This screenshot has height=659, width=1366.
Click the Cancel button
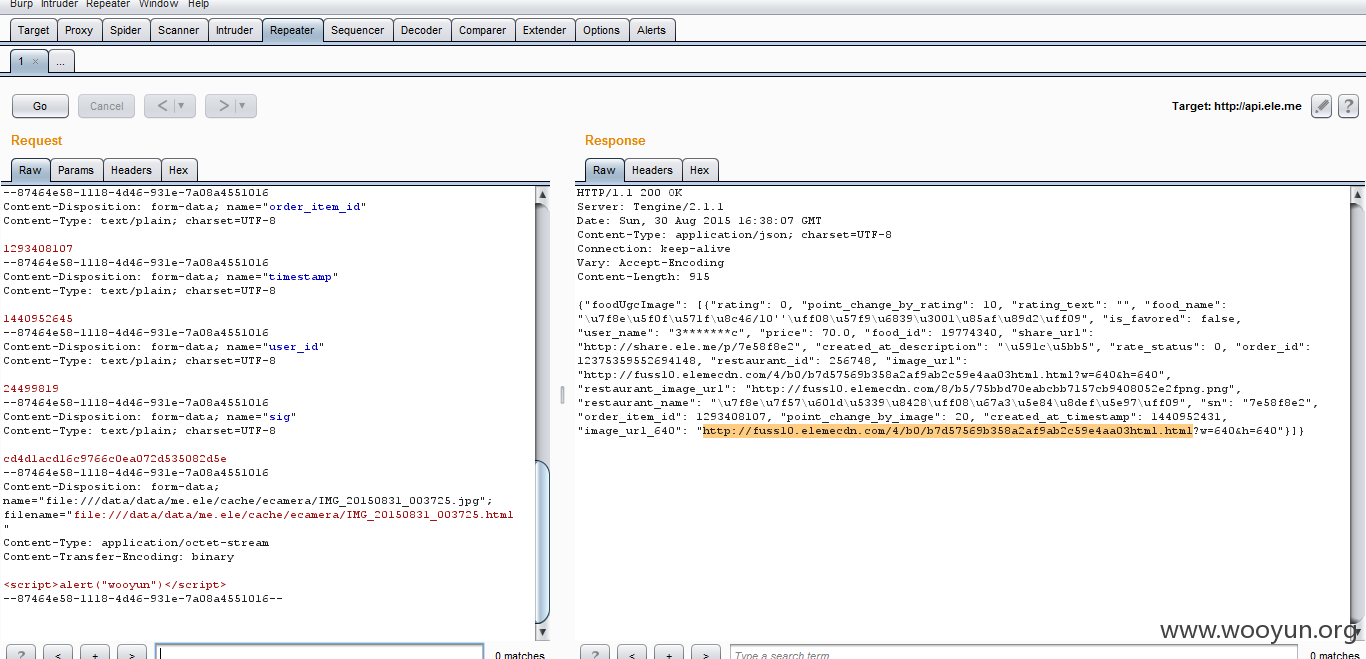pyautogui.click(x=107, y=106)
